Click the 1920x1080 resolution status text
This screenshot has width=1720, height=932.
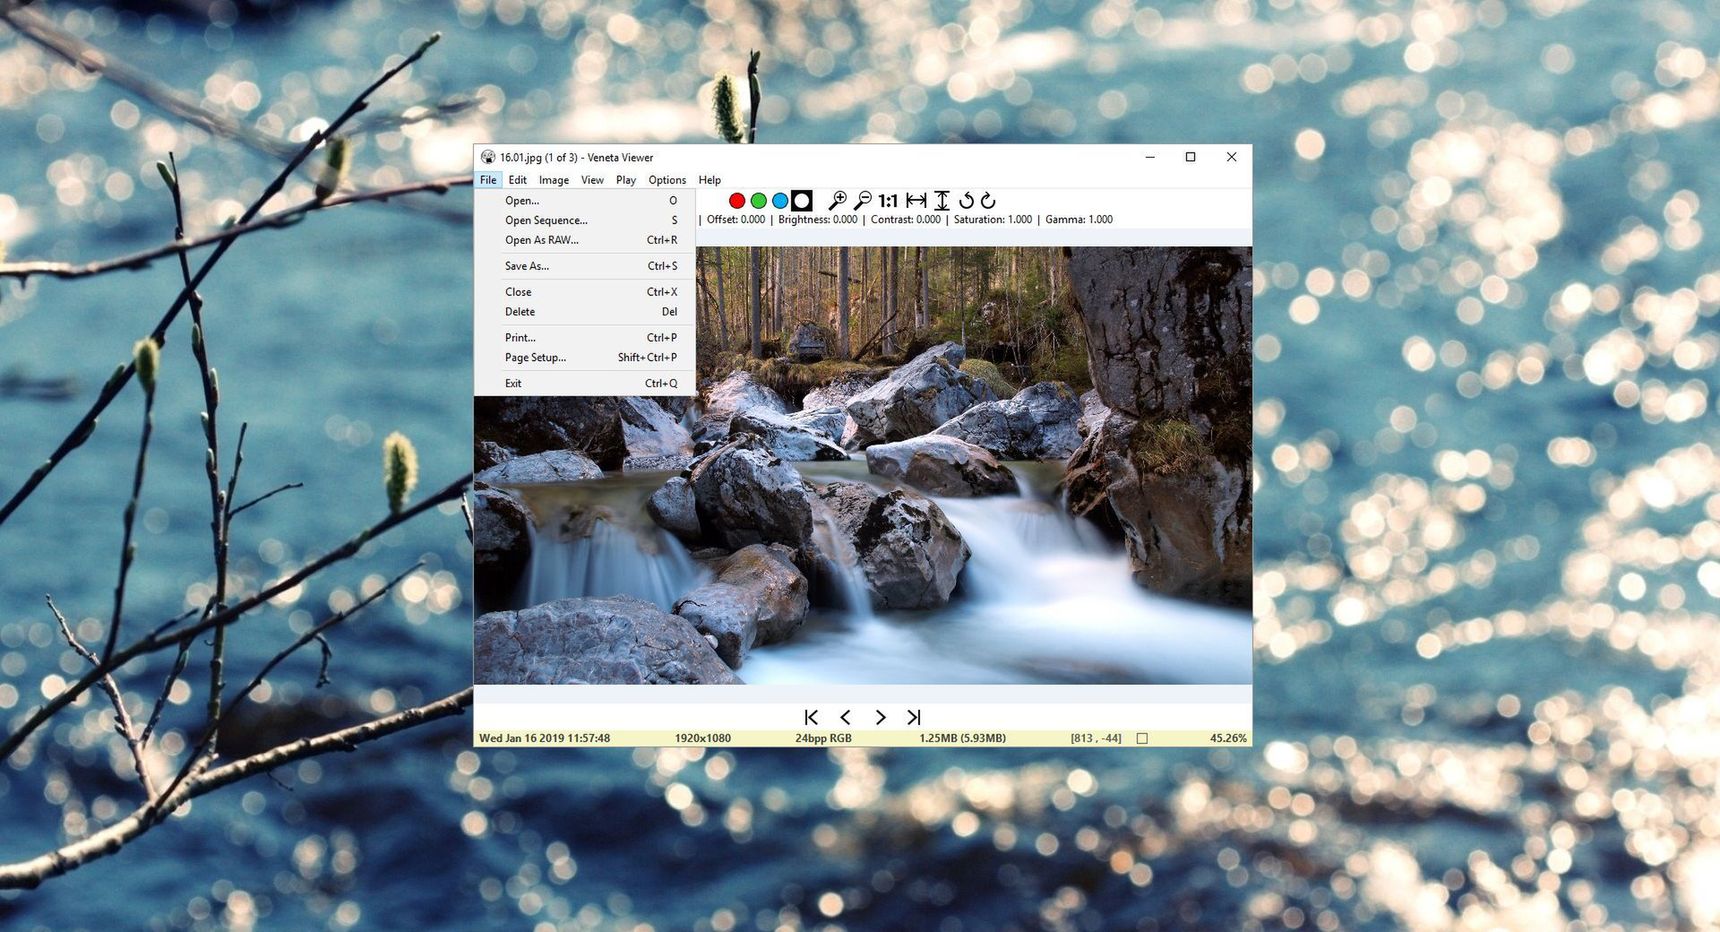703,738
